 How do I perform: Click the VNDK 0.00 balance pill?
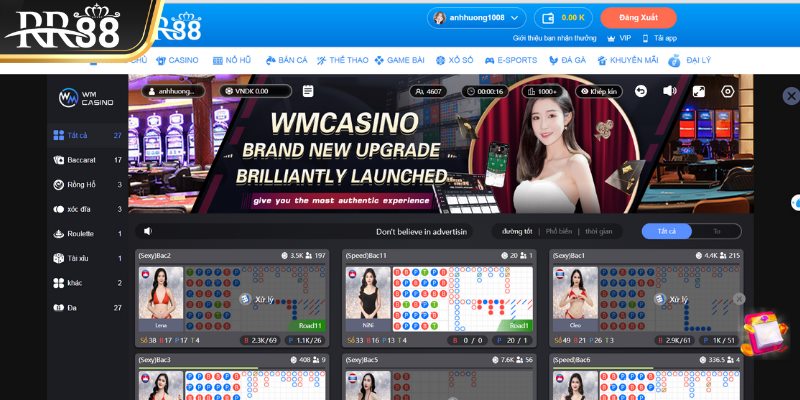(256, 91)
